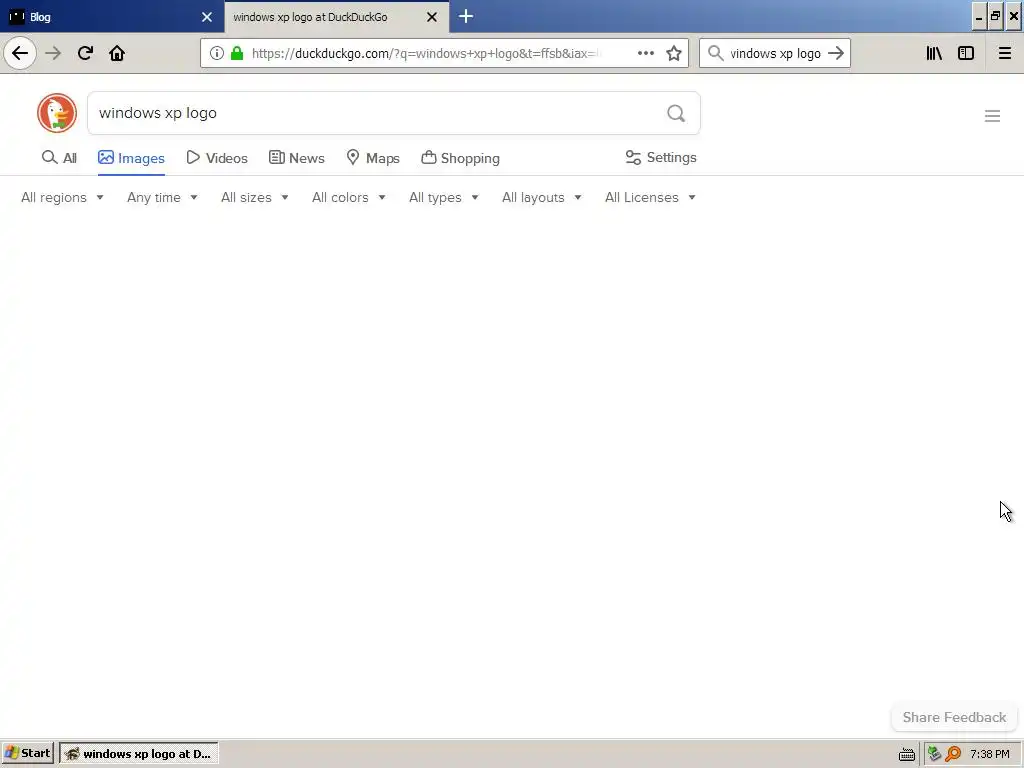Show site information icon in address bar

(217, 54)
